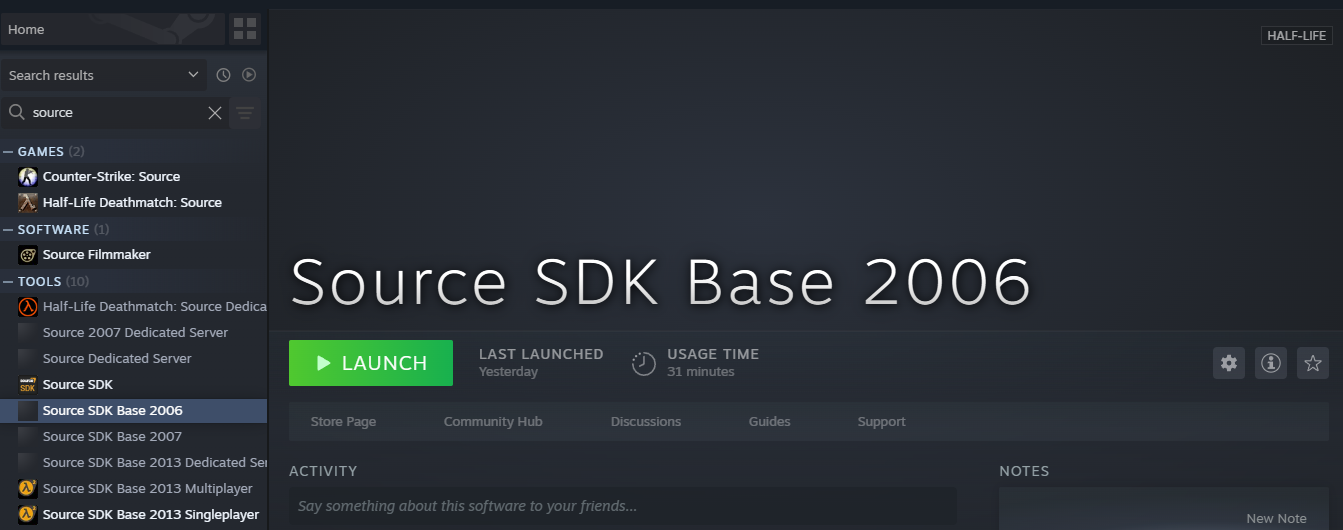Click the source search text field
This screenshot has height=530, width=1343.
pos(115,113)
